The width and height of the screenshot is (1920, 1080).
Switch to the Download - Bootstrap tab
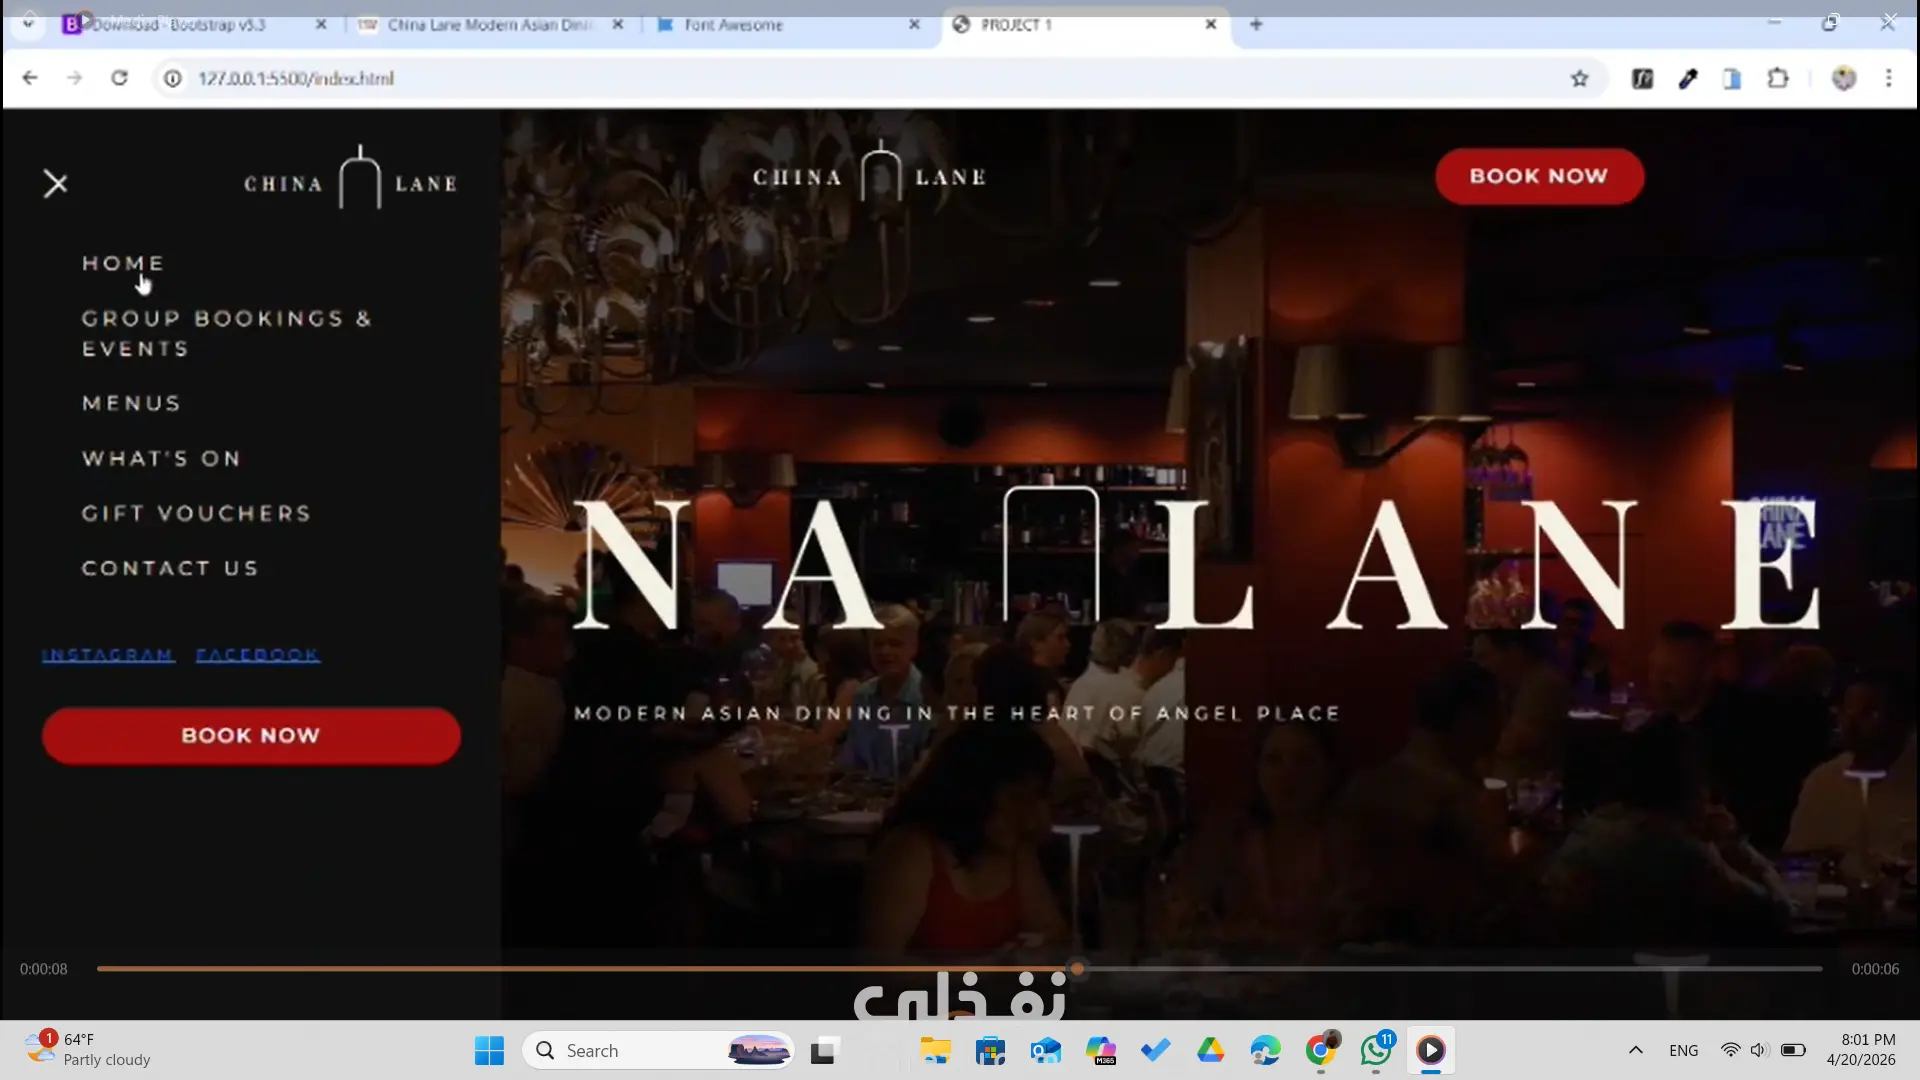click(x=180, y=25)
